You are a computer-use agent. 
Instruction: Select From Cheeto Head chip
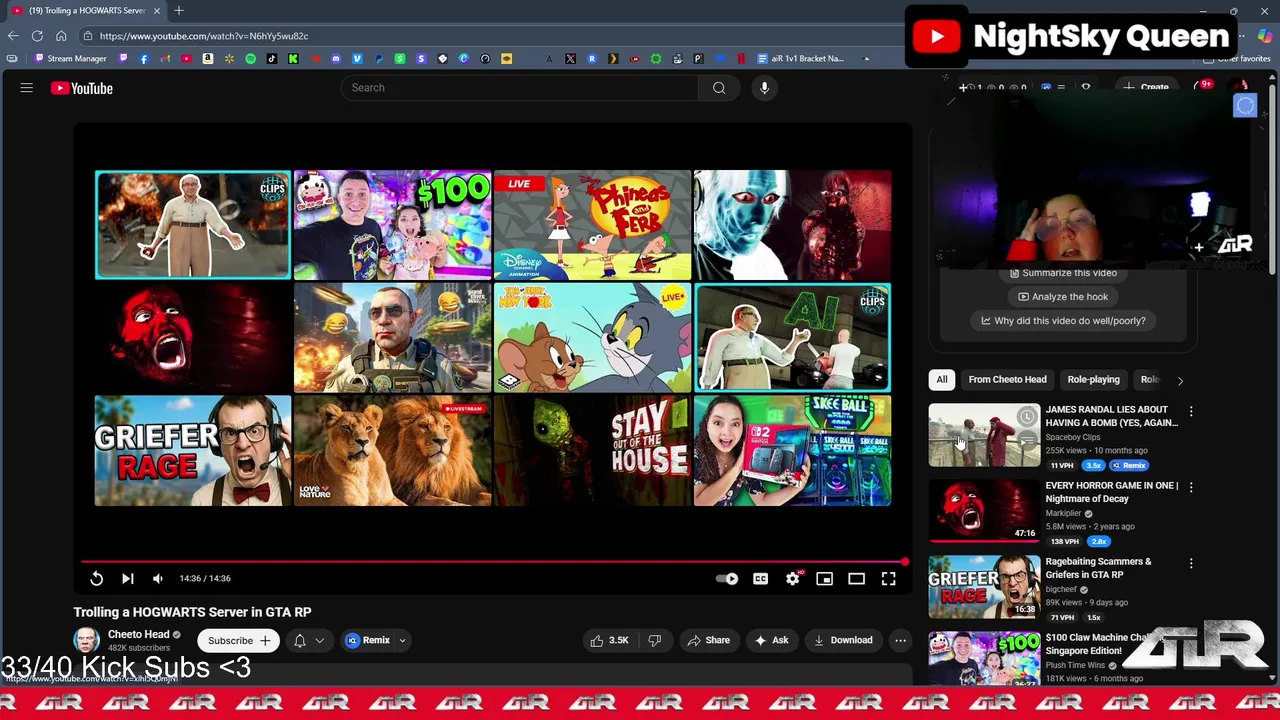(1007, 380)
